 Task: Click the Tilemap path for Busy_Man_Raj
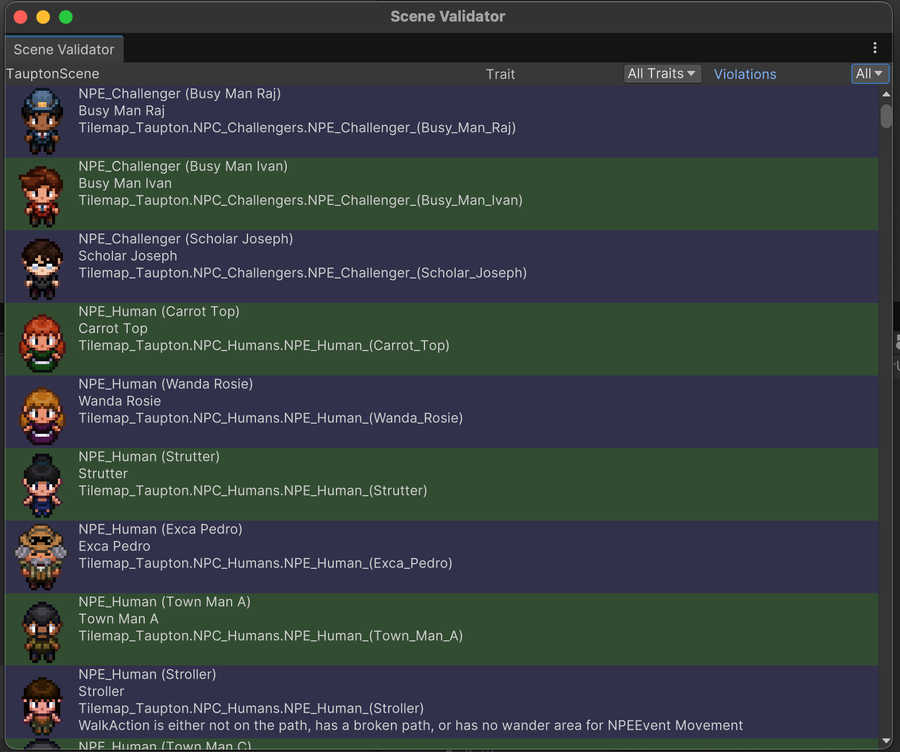click(x=297, y=128)
